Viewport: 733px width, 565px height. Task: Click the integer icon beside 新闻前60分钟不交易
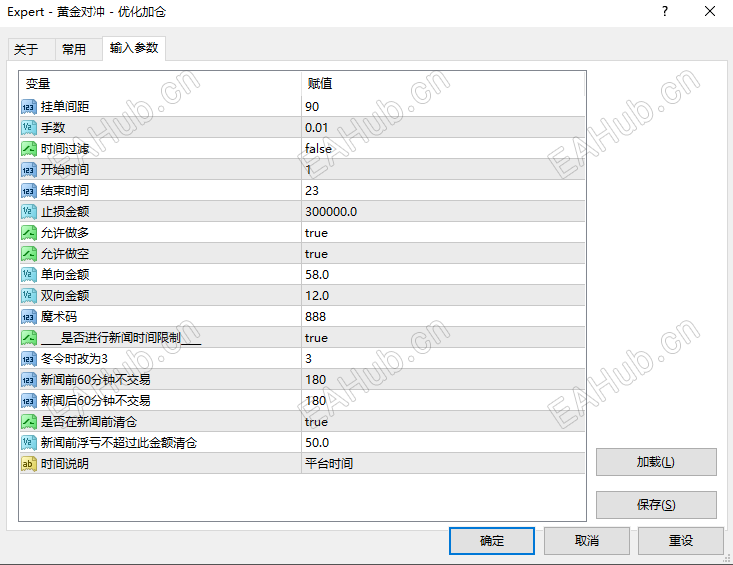[29, 380]
